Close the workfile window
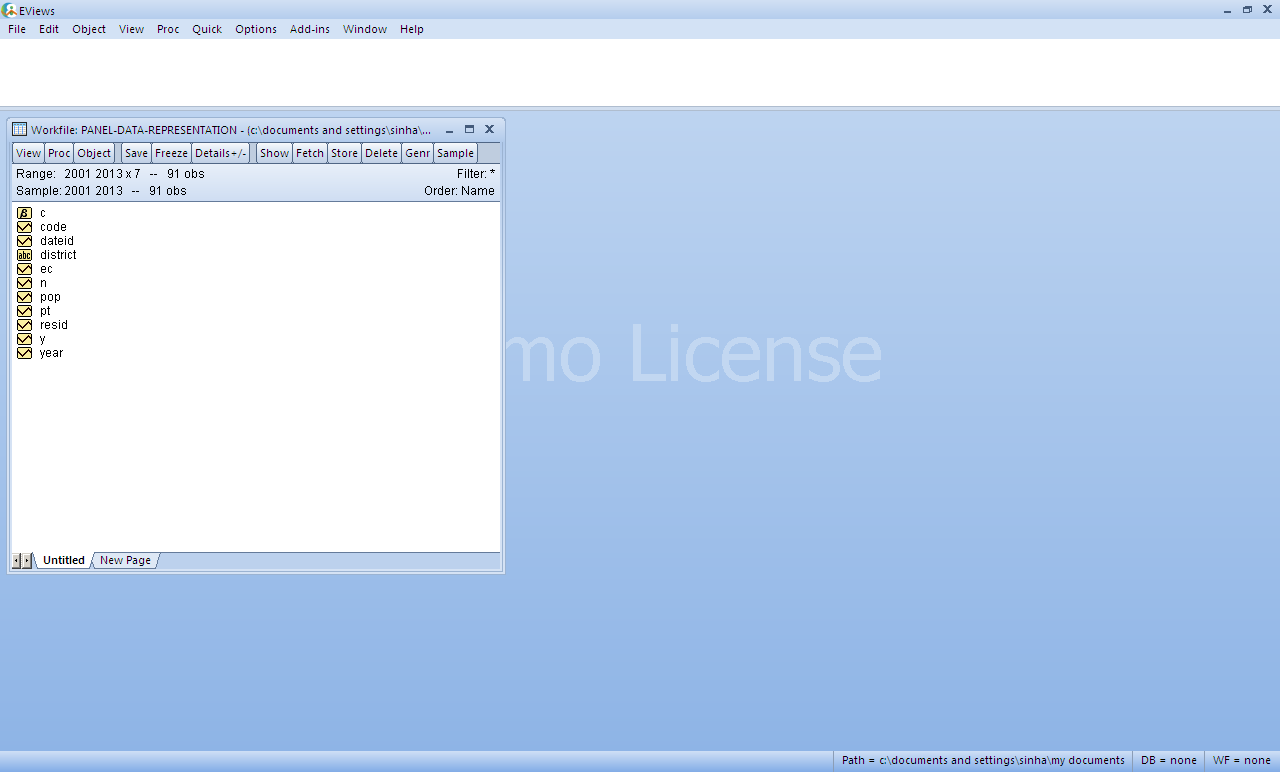 pos(489,130)
